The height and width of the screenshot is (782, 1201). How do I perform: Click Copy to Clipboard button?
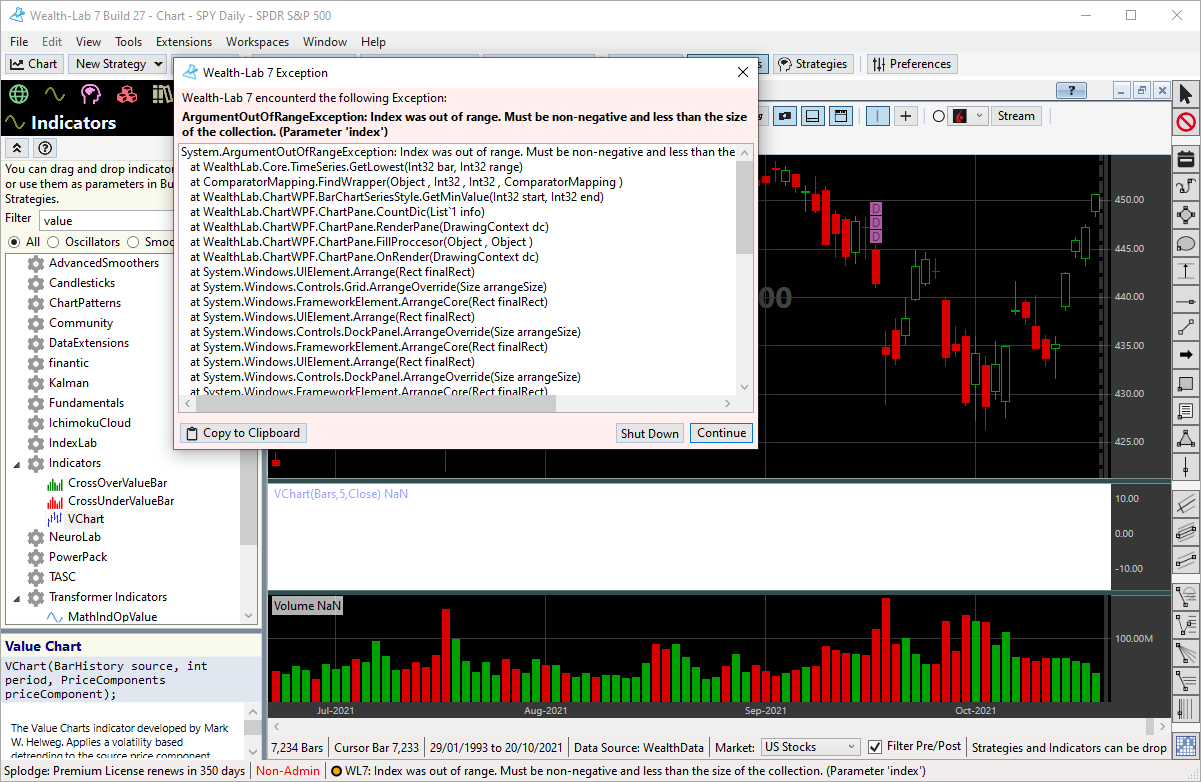(x=243, y=433)
